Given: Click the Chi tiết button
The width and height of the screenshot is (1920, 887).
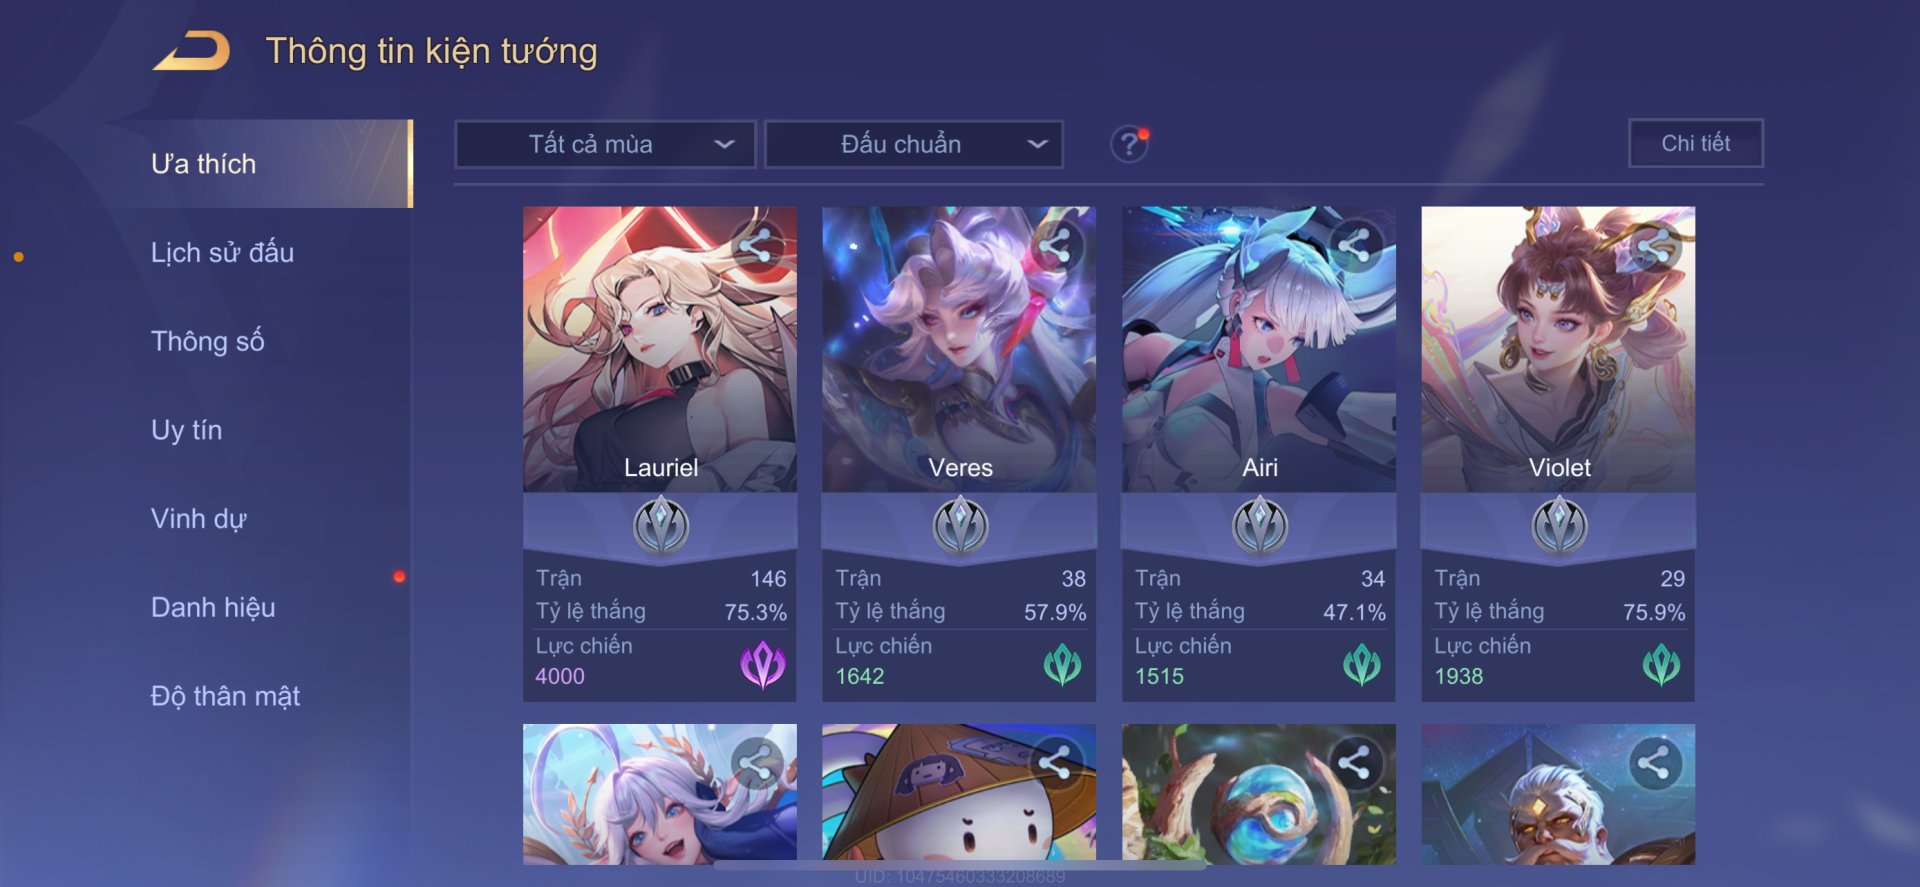Looking at the screenshot, I should [x=1696, y=143].
